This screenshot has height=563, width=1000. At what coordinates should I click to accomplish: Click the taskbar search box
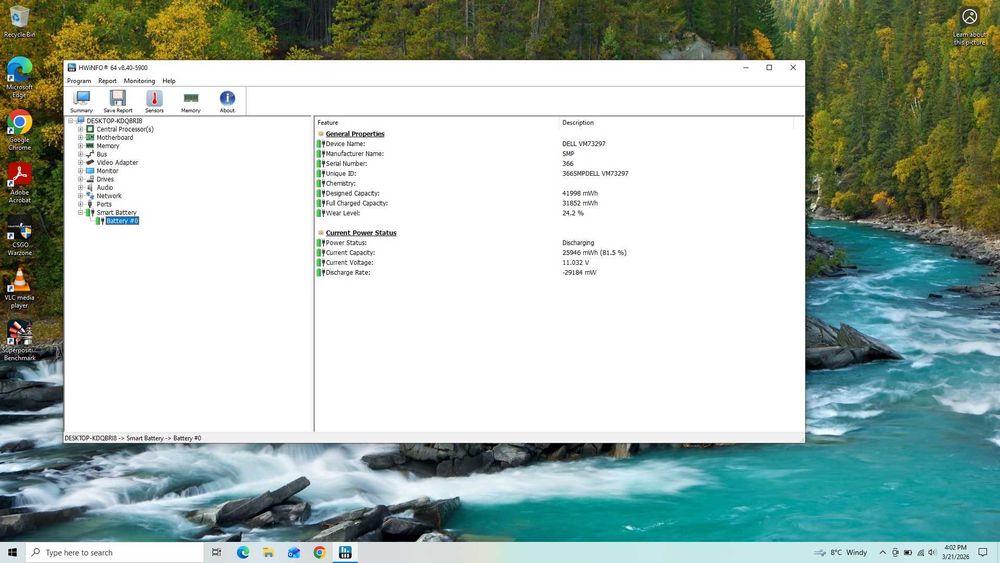pos(115,552)
